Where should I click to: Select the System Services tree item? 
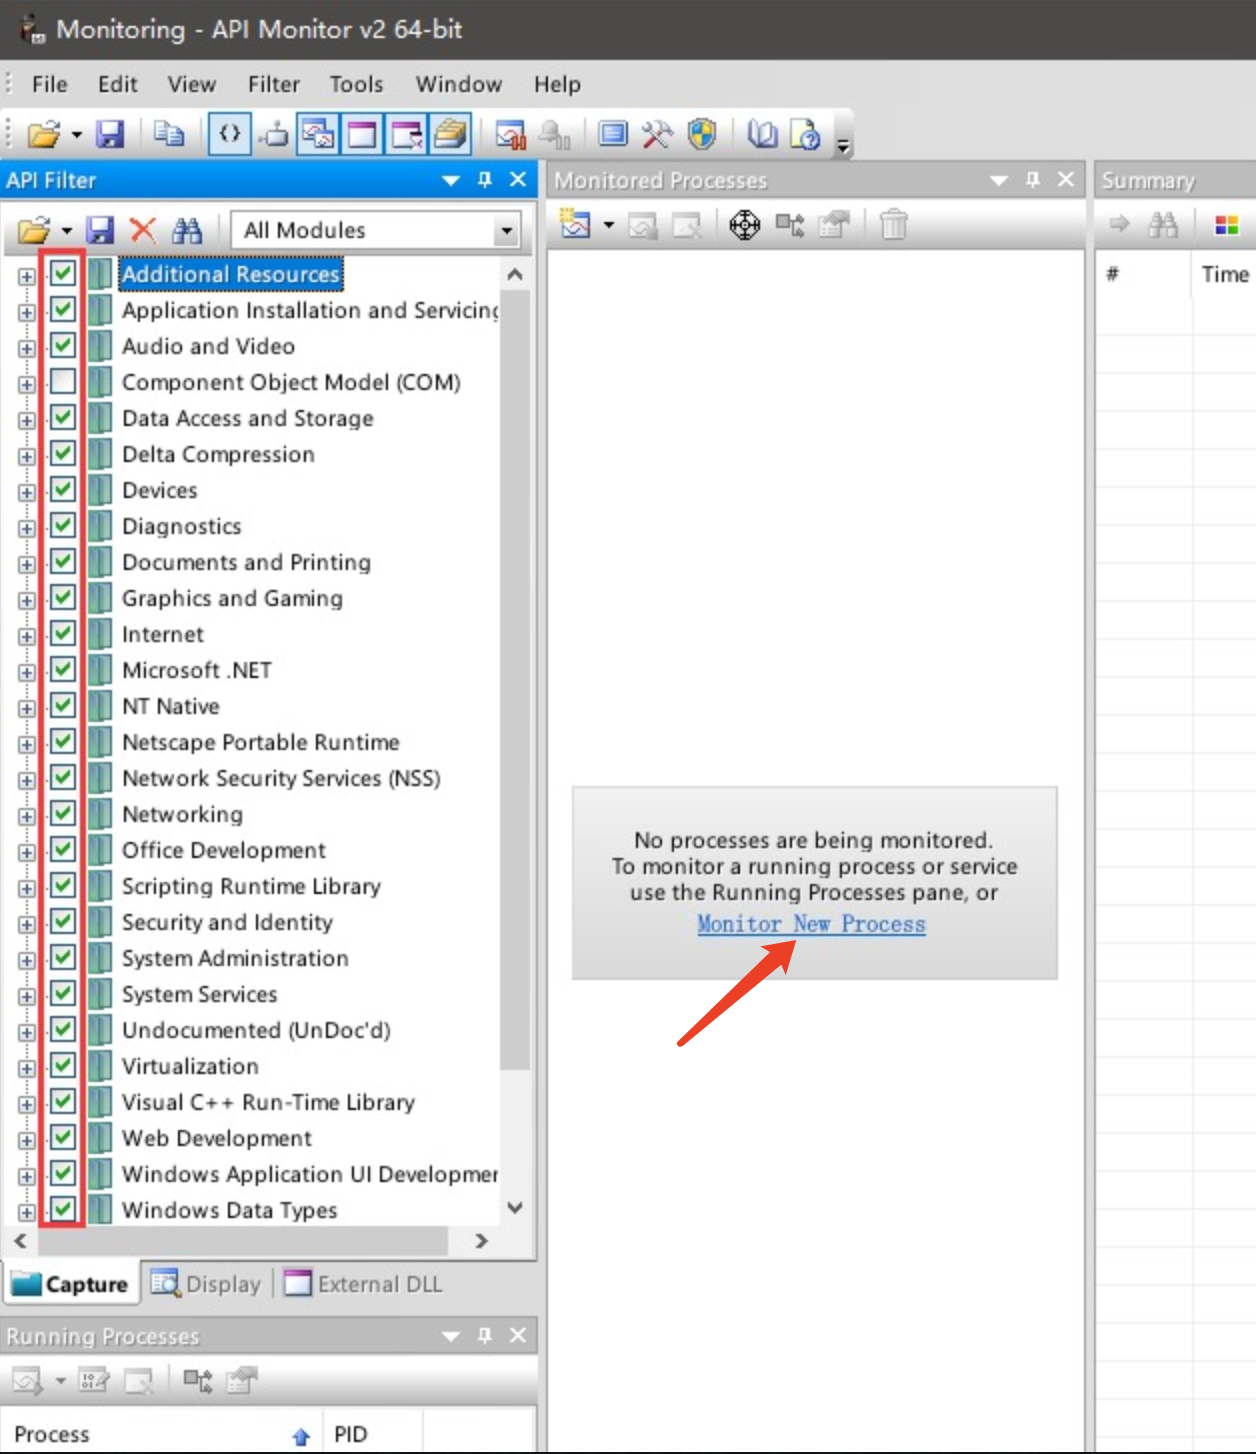coord(199,994)
